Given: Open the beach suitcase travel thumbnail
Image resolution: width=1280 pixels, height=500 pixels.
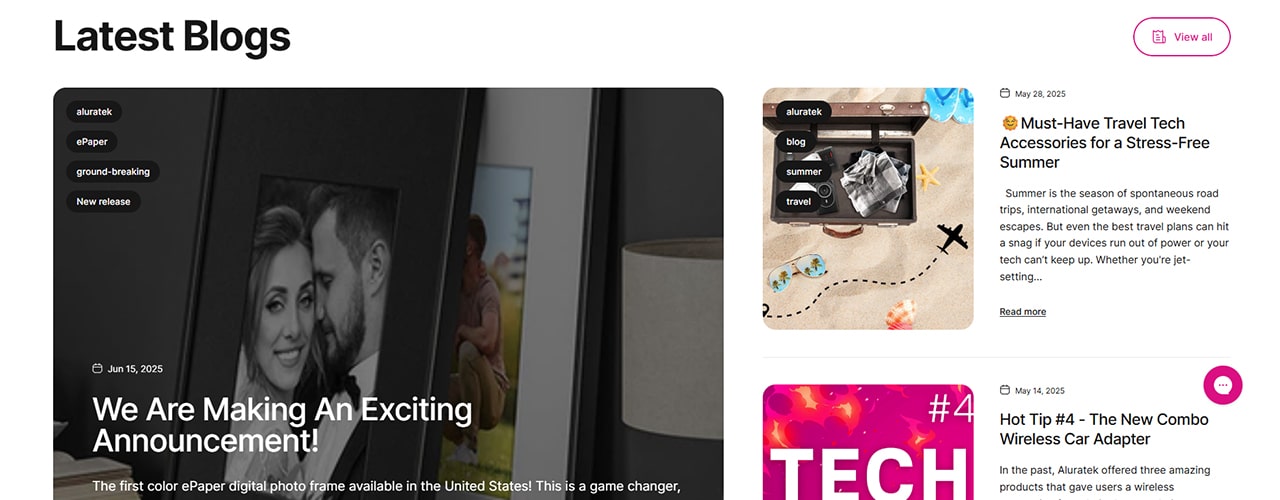Looking at the screenshot, I should [x=868, y=209].
